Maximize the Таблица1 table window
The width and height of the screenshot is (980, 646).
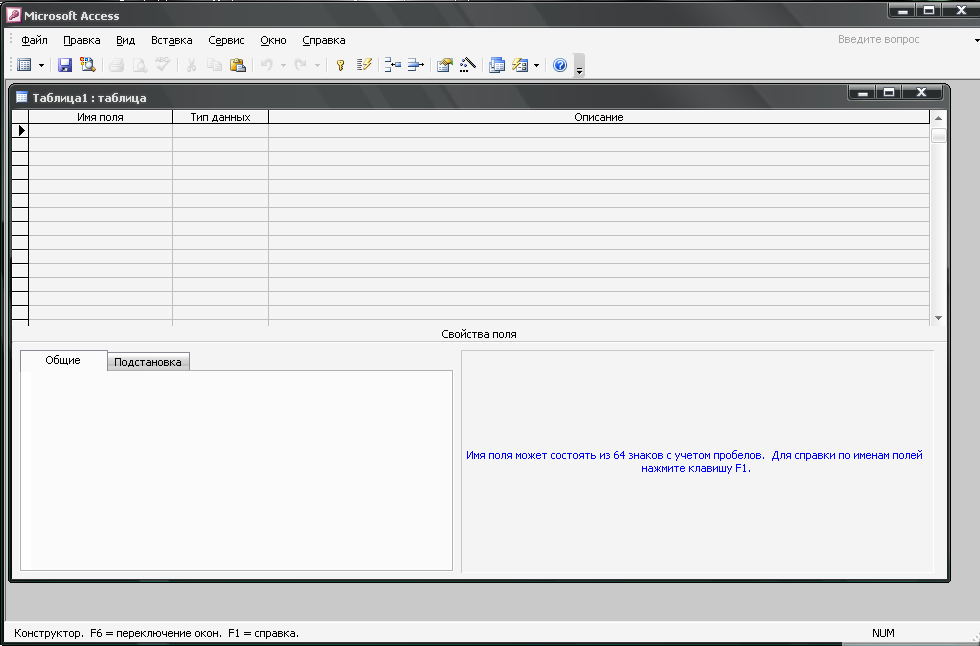point(890,92)
